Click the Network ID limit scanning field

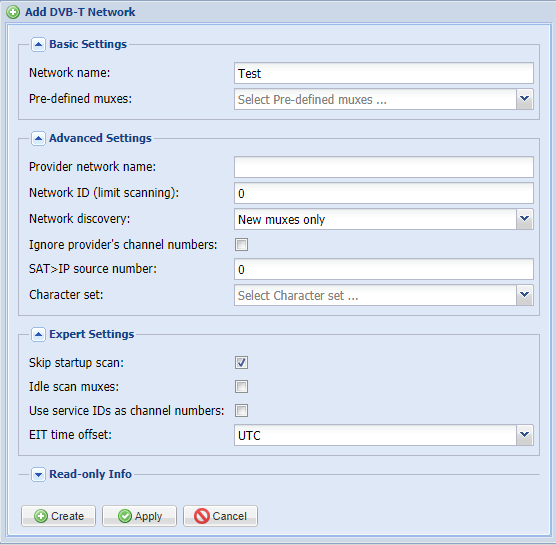click(384, 193)
